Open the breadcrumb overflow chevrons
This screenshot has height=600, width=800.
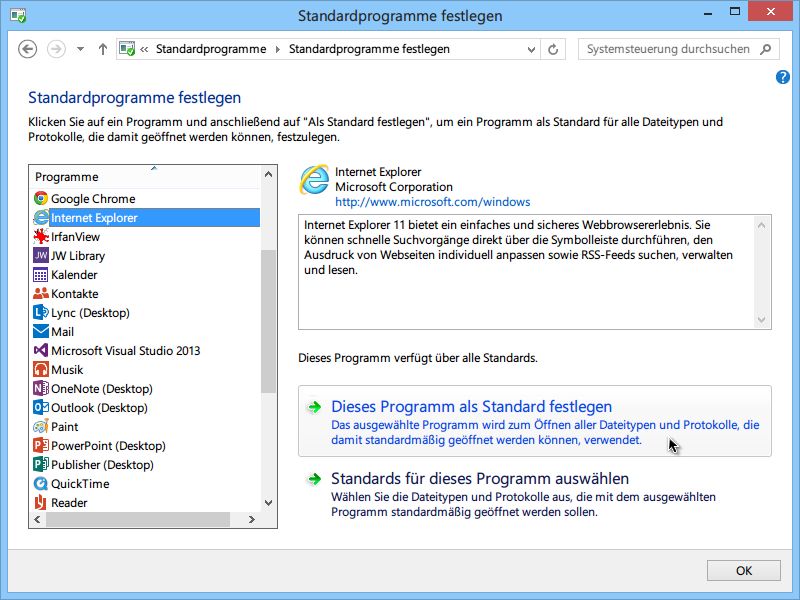click(144, 49)
